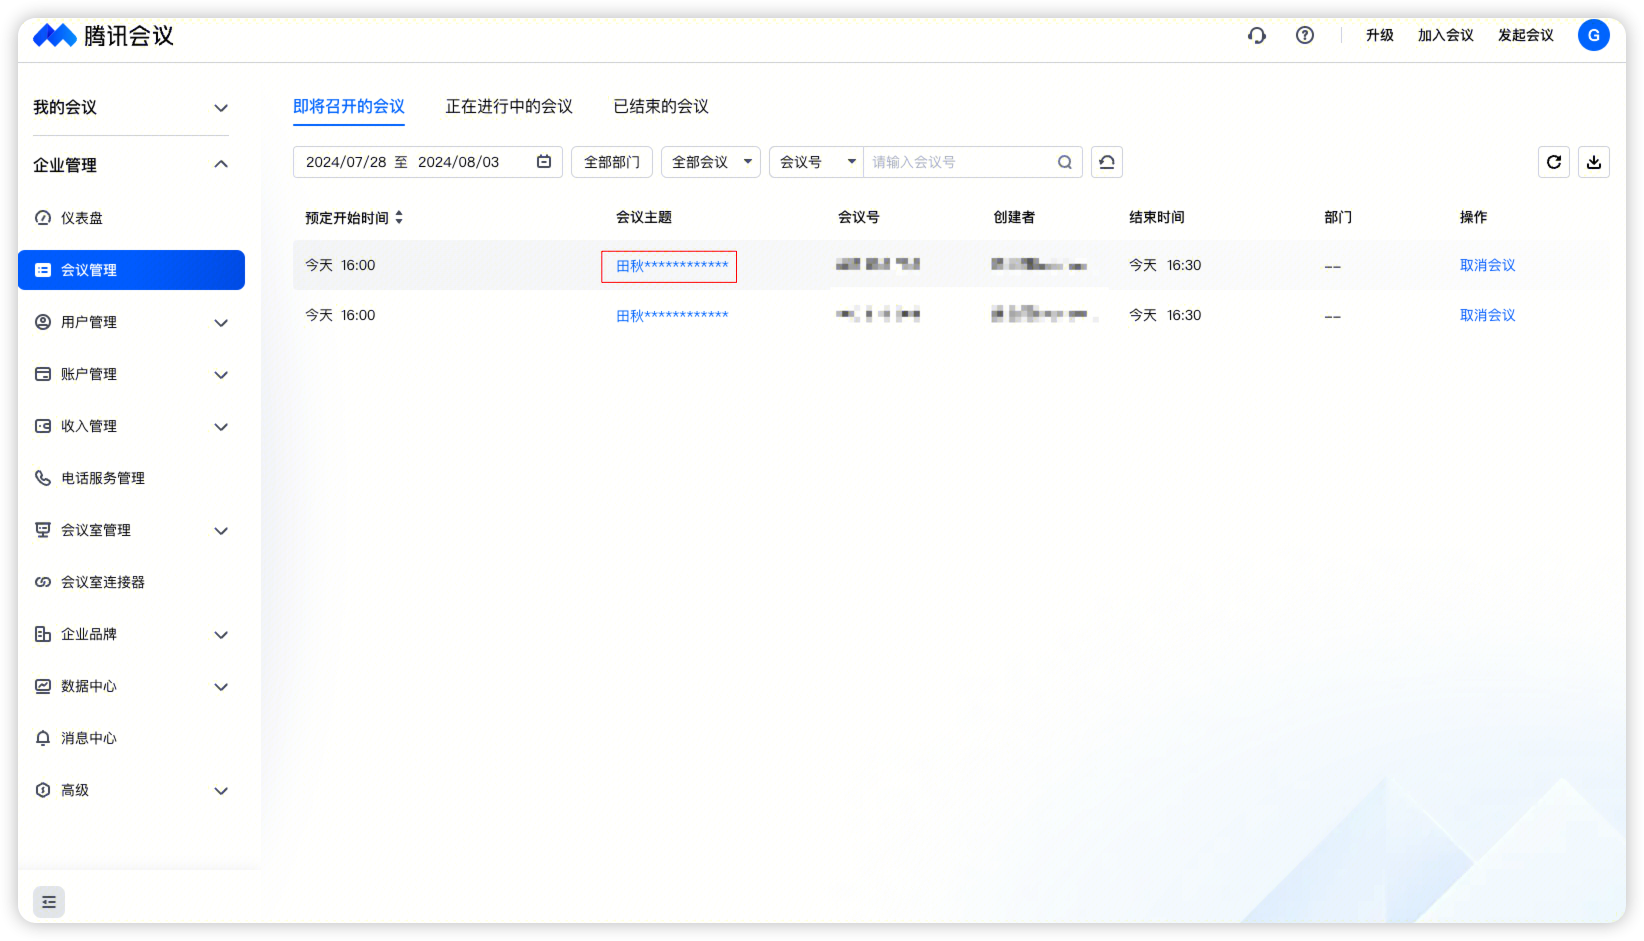Click the 收入管理 wallet icon
The image size is (1644, 941).
[43, 426]
